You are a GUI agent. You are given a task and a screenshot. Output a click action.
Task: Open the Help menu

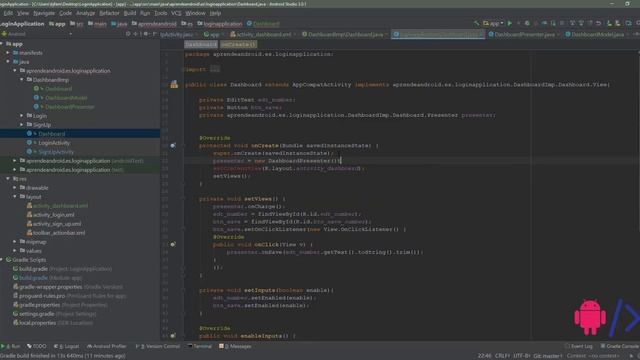215,13
